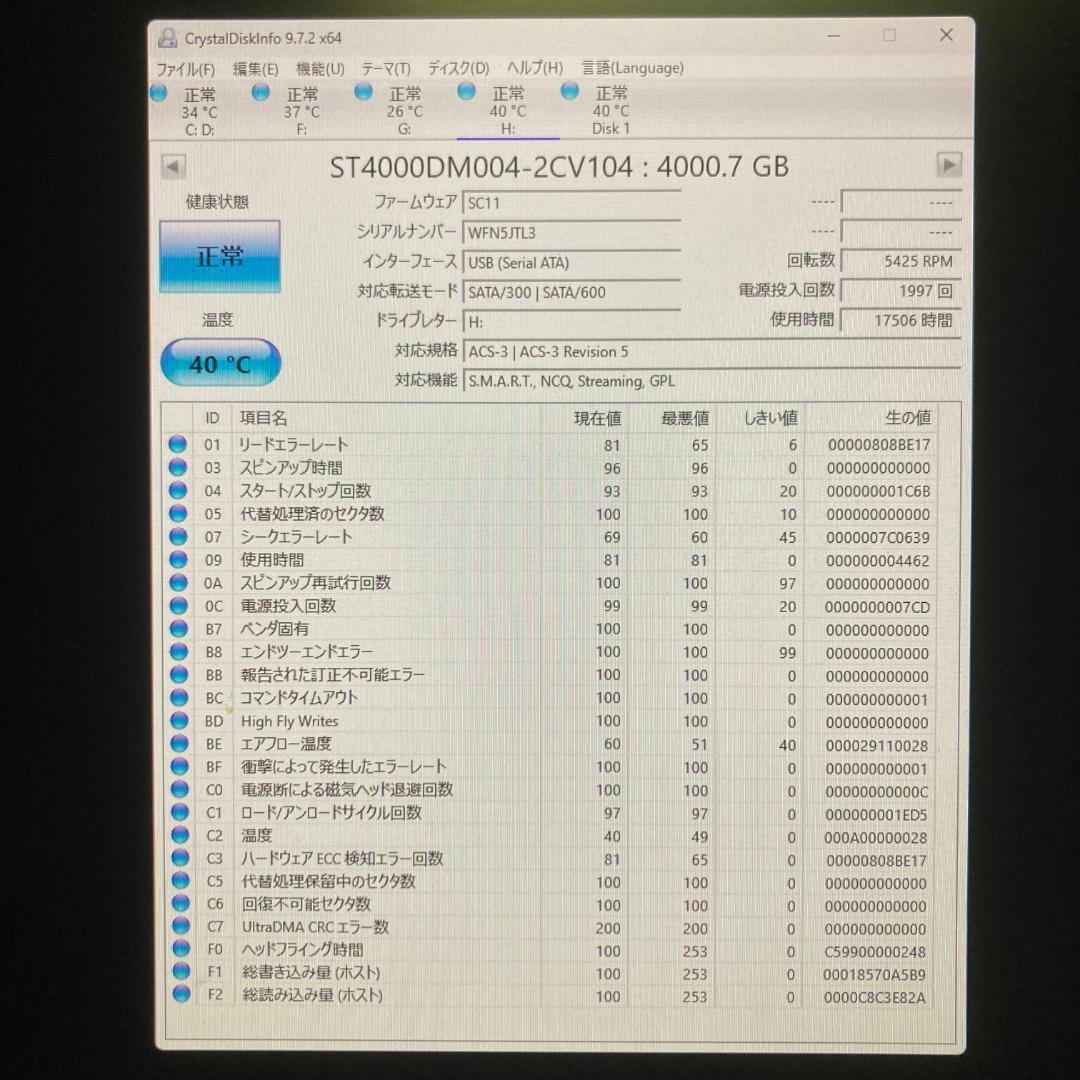Click status icon for row 01 リードエラーレート
This screenshot has width=1080, height=1080.
pyautogui.click(x=178, y=444)
